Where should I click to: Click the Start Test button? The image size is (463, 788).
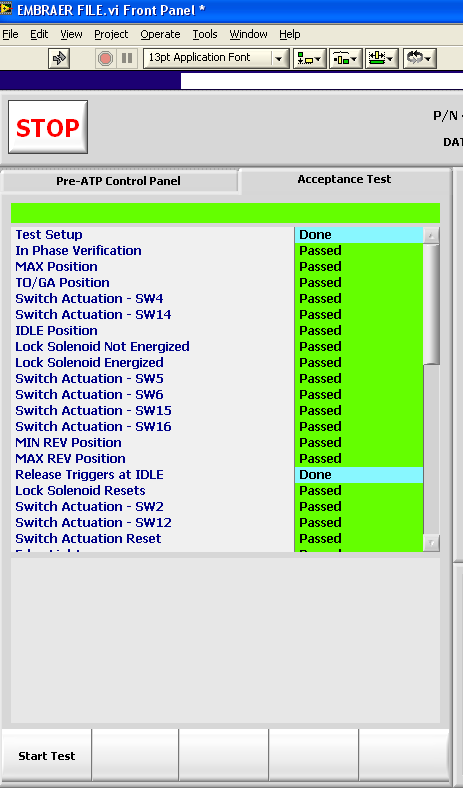coord(47,756)
